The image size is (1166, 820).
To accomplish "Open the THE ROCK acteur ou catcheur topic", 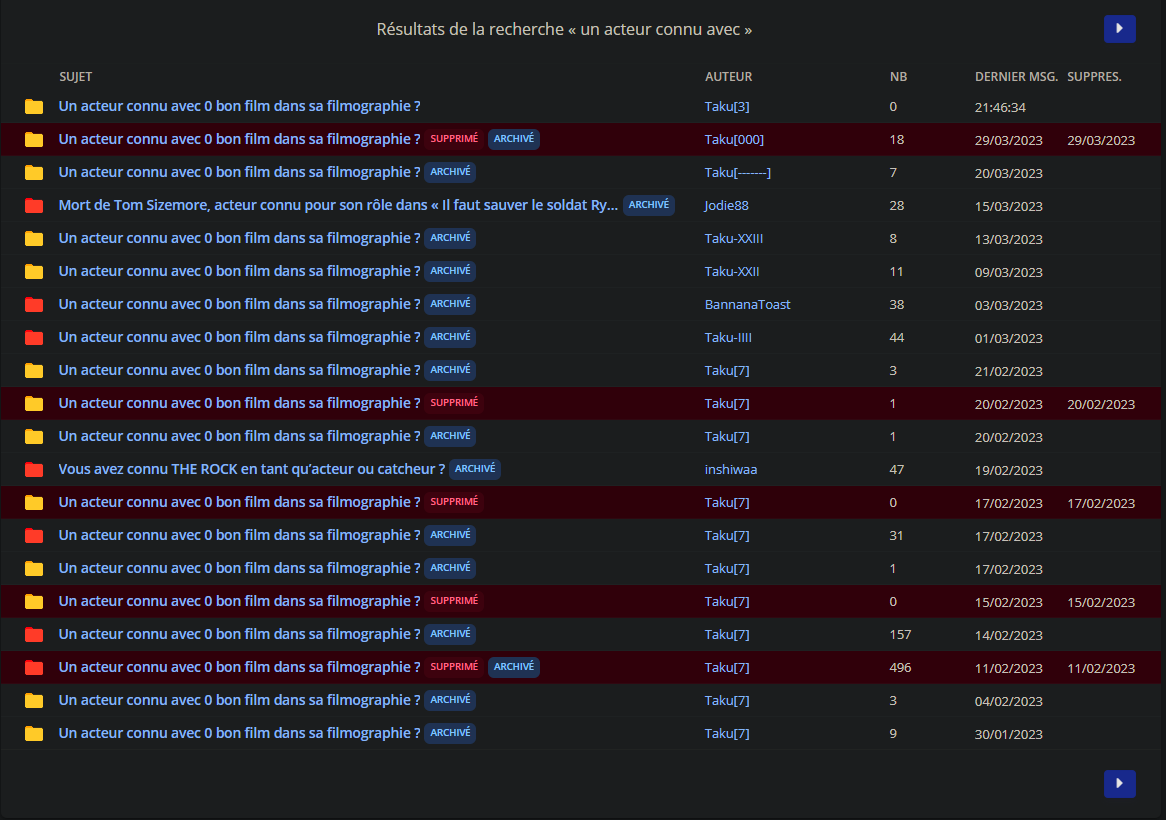I will pyautogui.click(x=251, y=469).
